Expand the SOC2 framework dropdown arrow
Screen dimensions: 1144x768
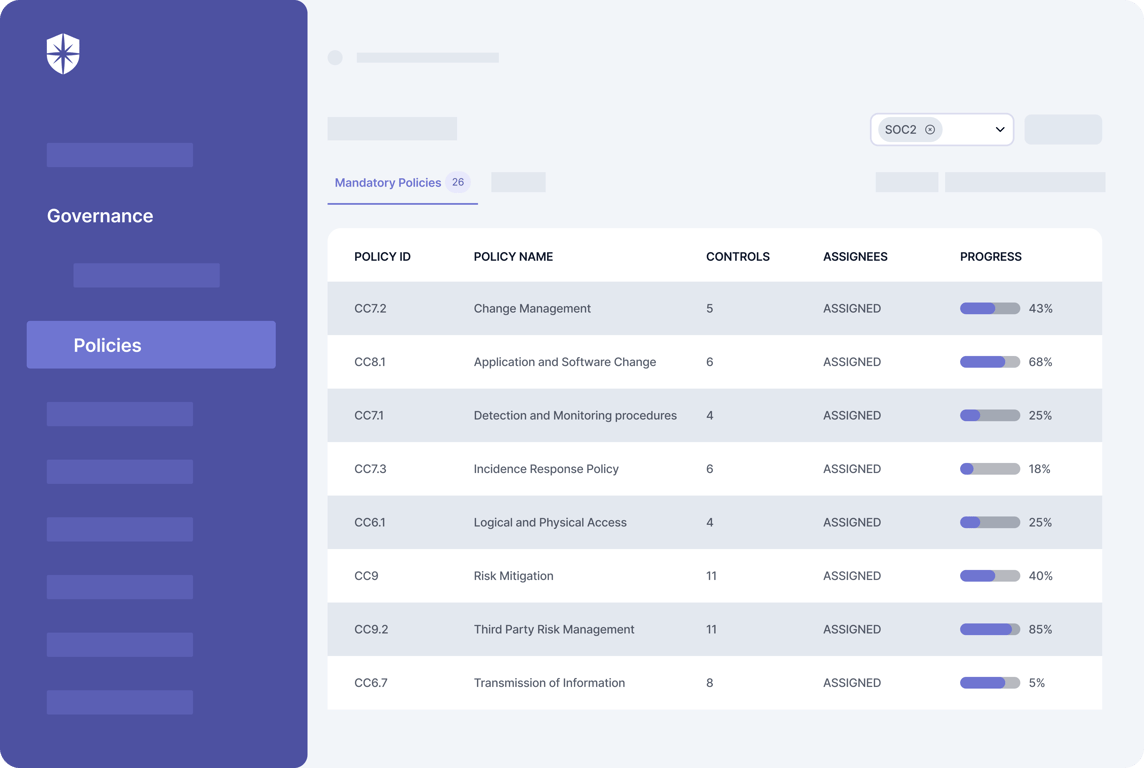(1000, 130)
